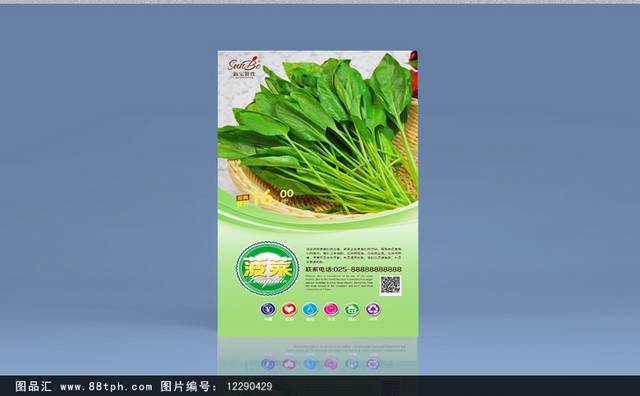Click the SunBo logo at poster top

244,67
